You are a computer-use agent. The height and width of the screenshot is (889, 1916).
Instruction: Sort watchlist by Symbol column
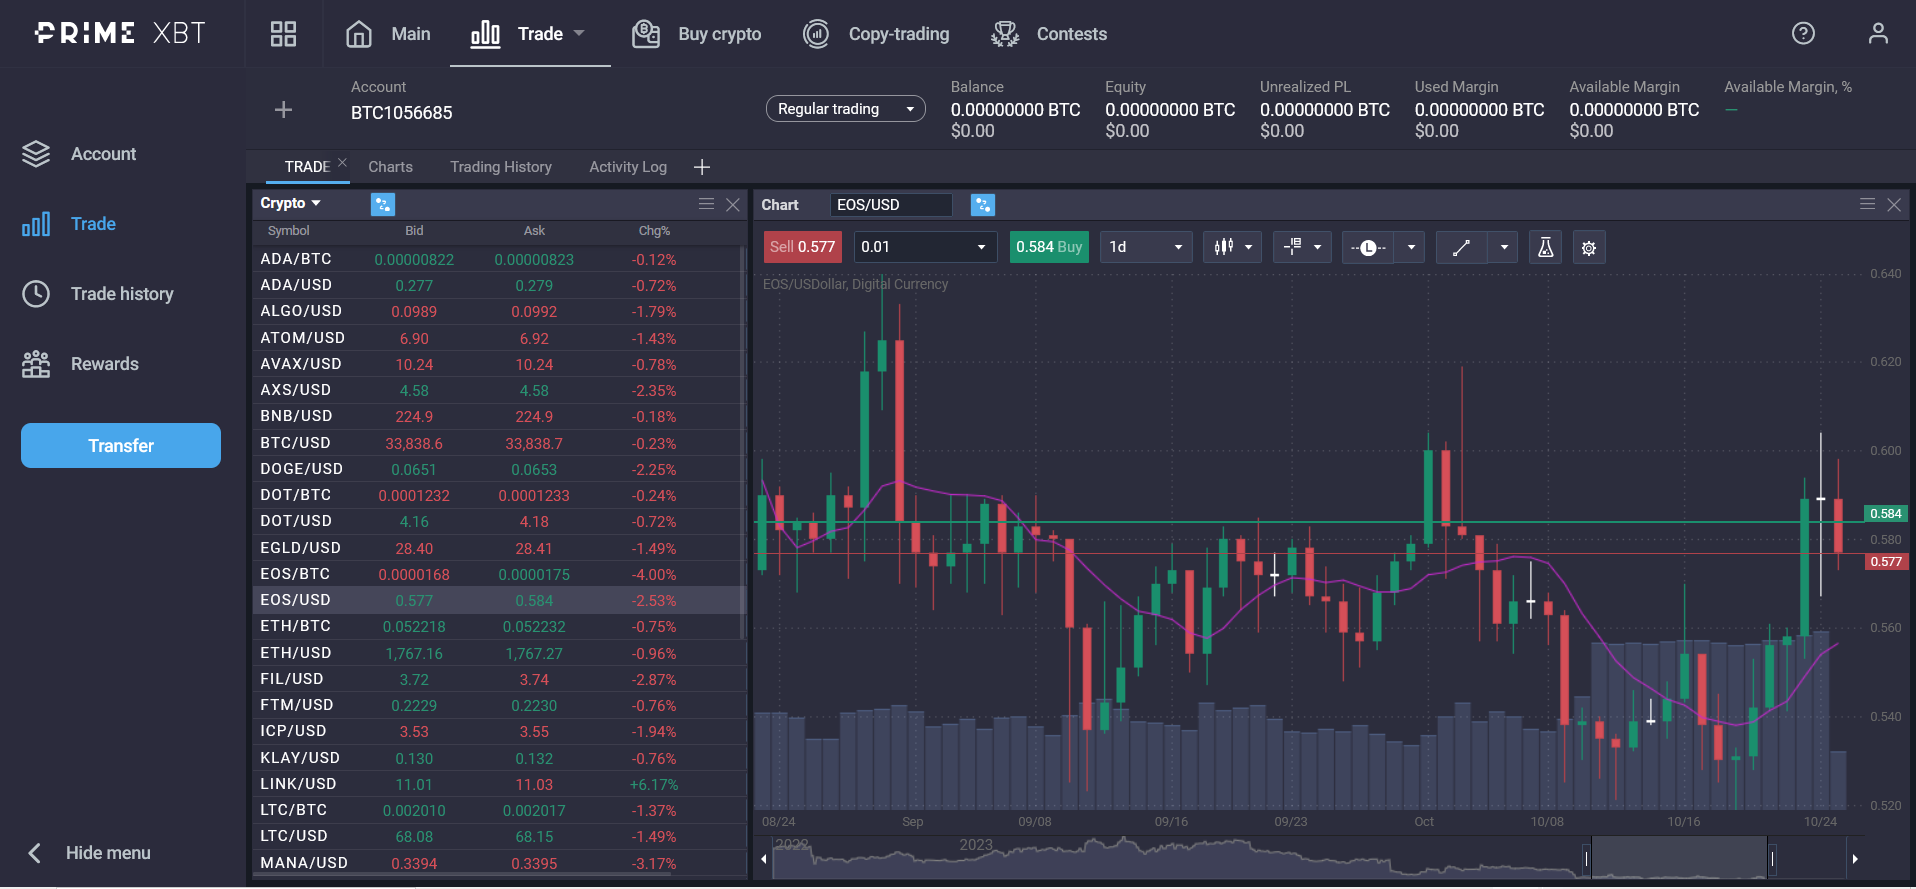pos(289,231)
